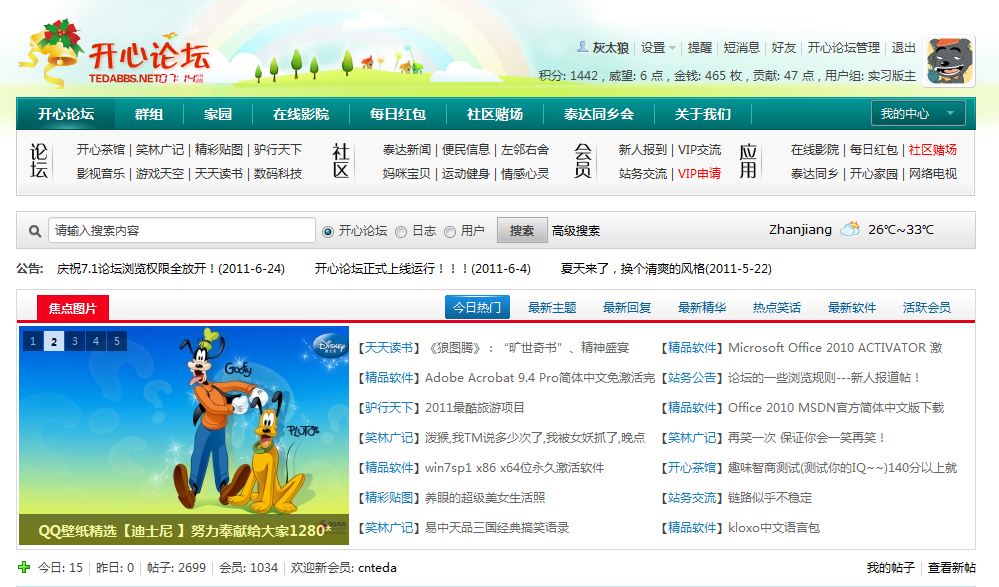Switch to the 活跃会员 tab
Viewport: 999px width, 587px height.
(927, 307)
